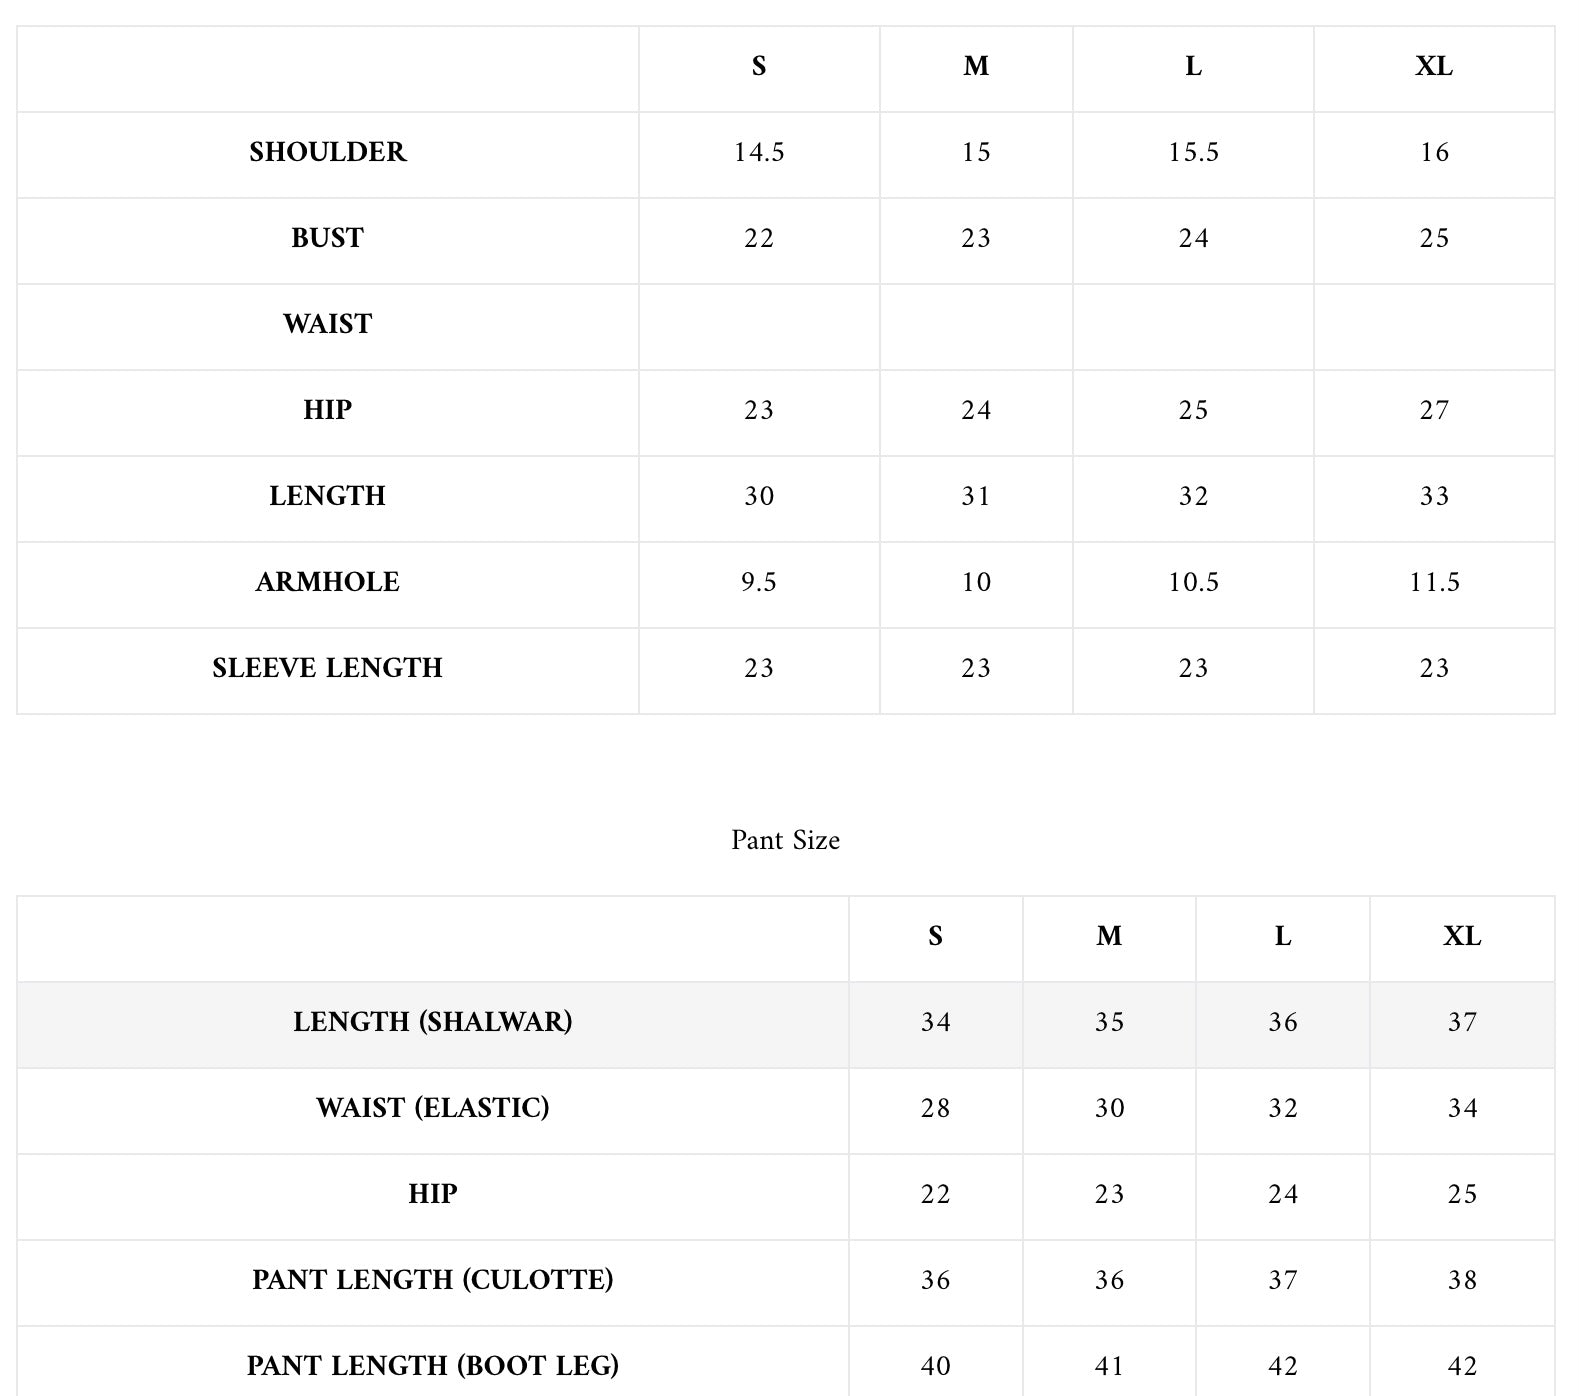Click the S column header in Pant table
This screenshot has width=1579, height=1396.
tap(935, 936)
